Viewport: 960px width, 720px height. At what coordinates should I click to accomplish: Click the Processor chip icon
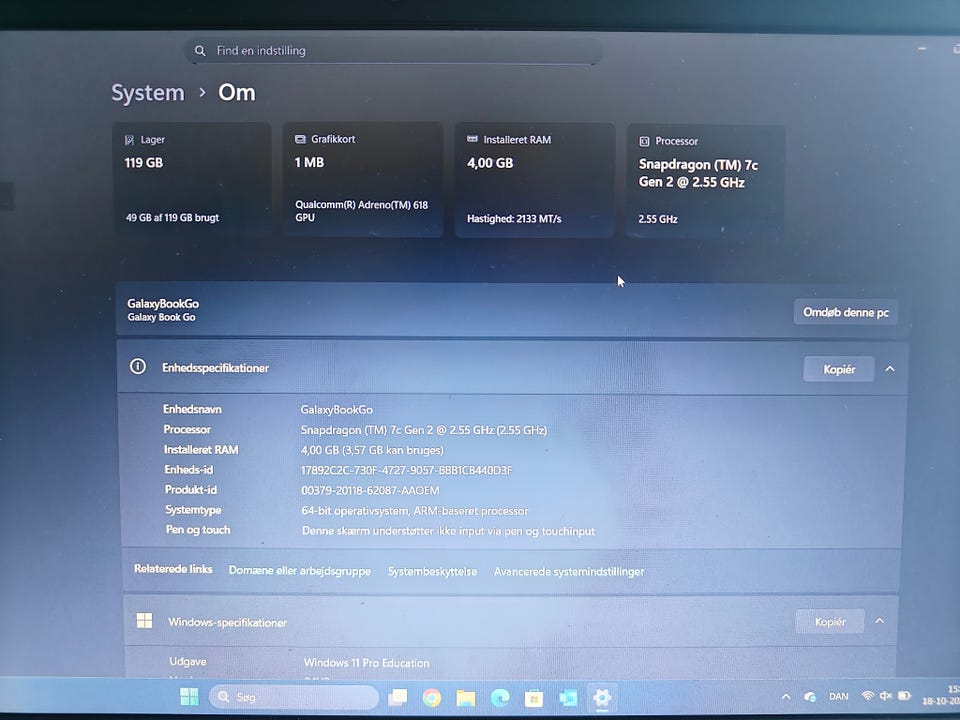pos(644,141)
